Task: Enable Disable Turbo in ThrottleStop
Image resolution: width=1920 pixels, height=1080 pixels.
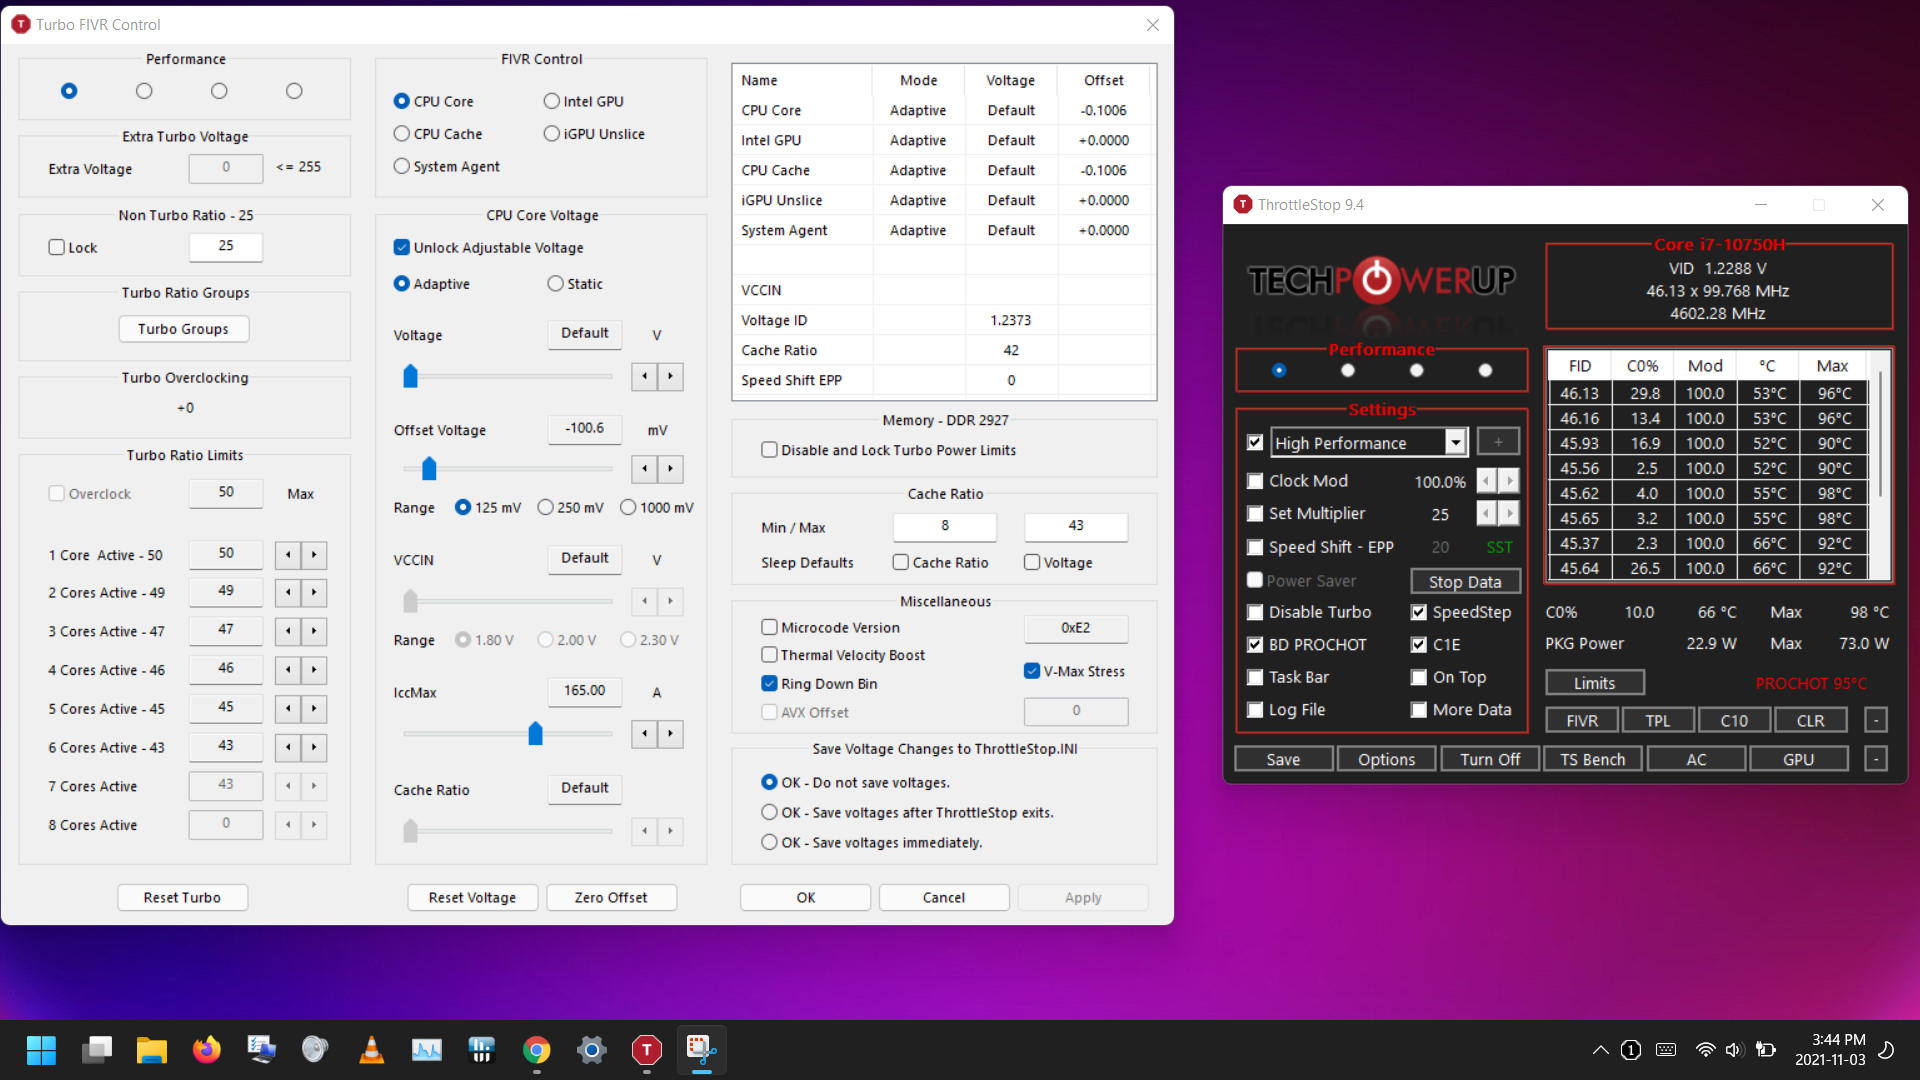Action: coord(1255,612)
